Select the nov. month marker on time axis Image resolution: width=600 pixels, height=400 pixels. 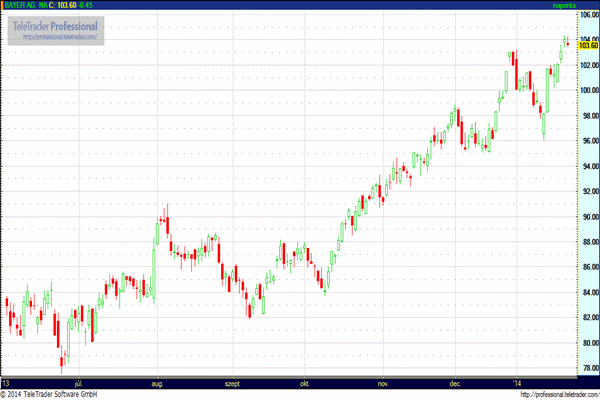[x=383, y=384]
